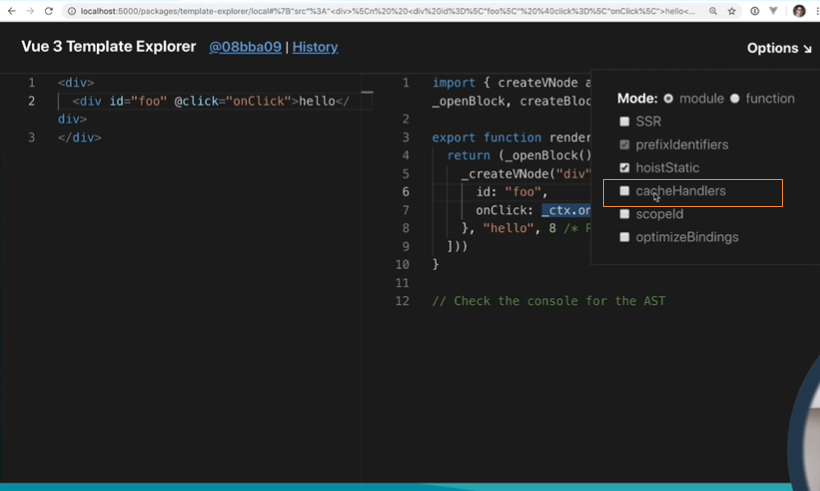
Task: Enable the scopeId checkbox
Action: 624,214
